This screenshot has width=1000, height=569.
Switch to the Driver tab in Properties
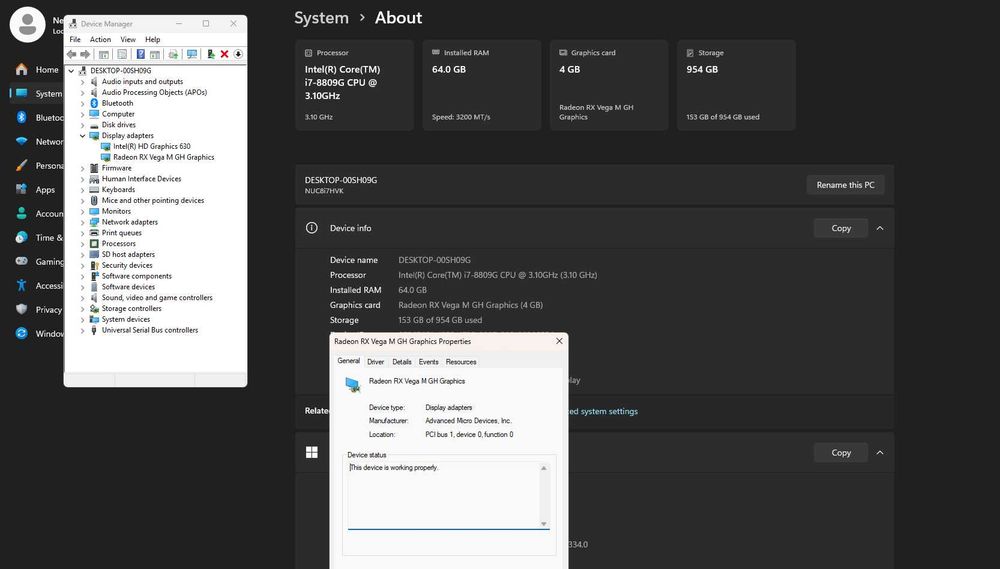(x=376, y=362)
